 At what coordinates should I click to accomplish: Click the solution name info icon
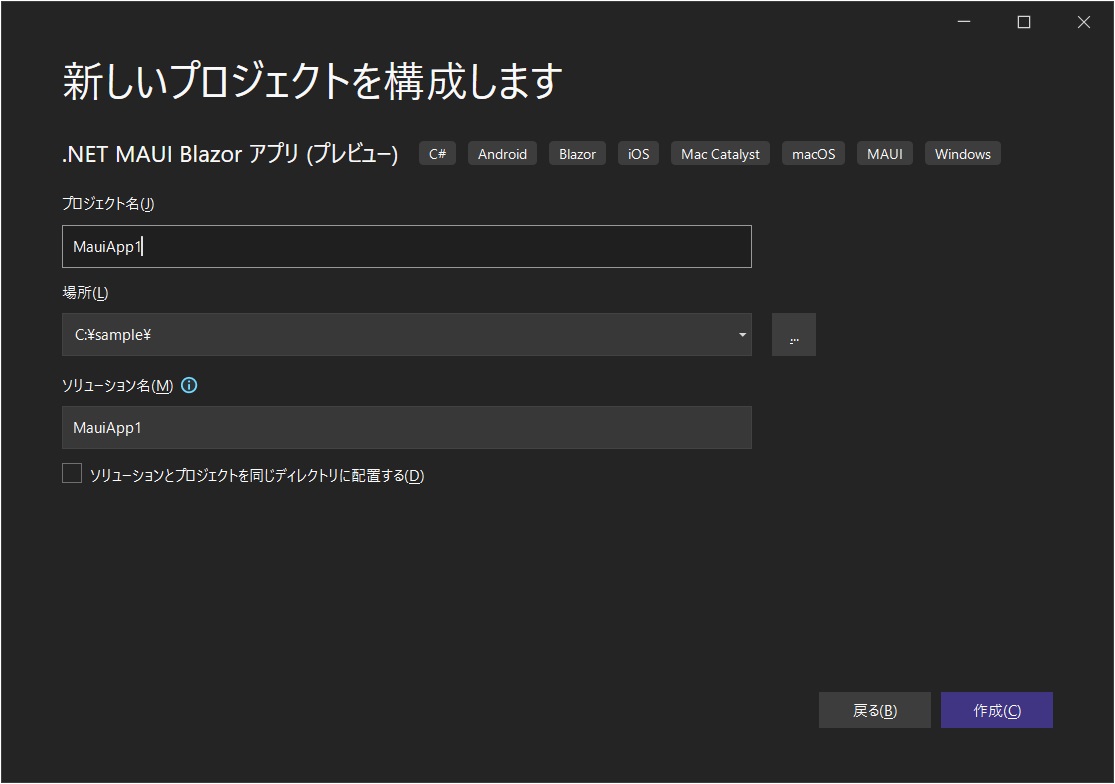(189, 385)
